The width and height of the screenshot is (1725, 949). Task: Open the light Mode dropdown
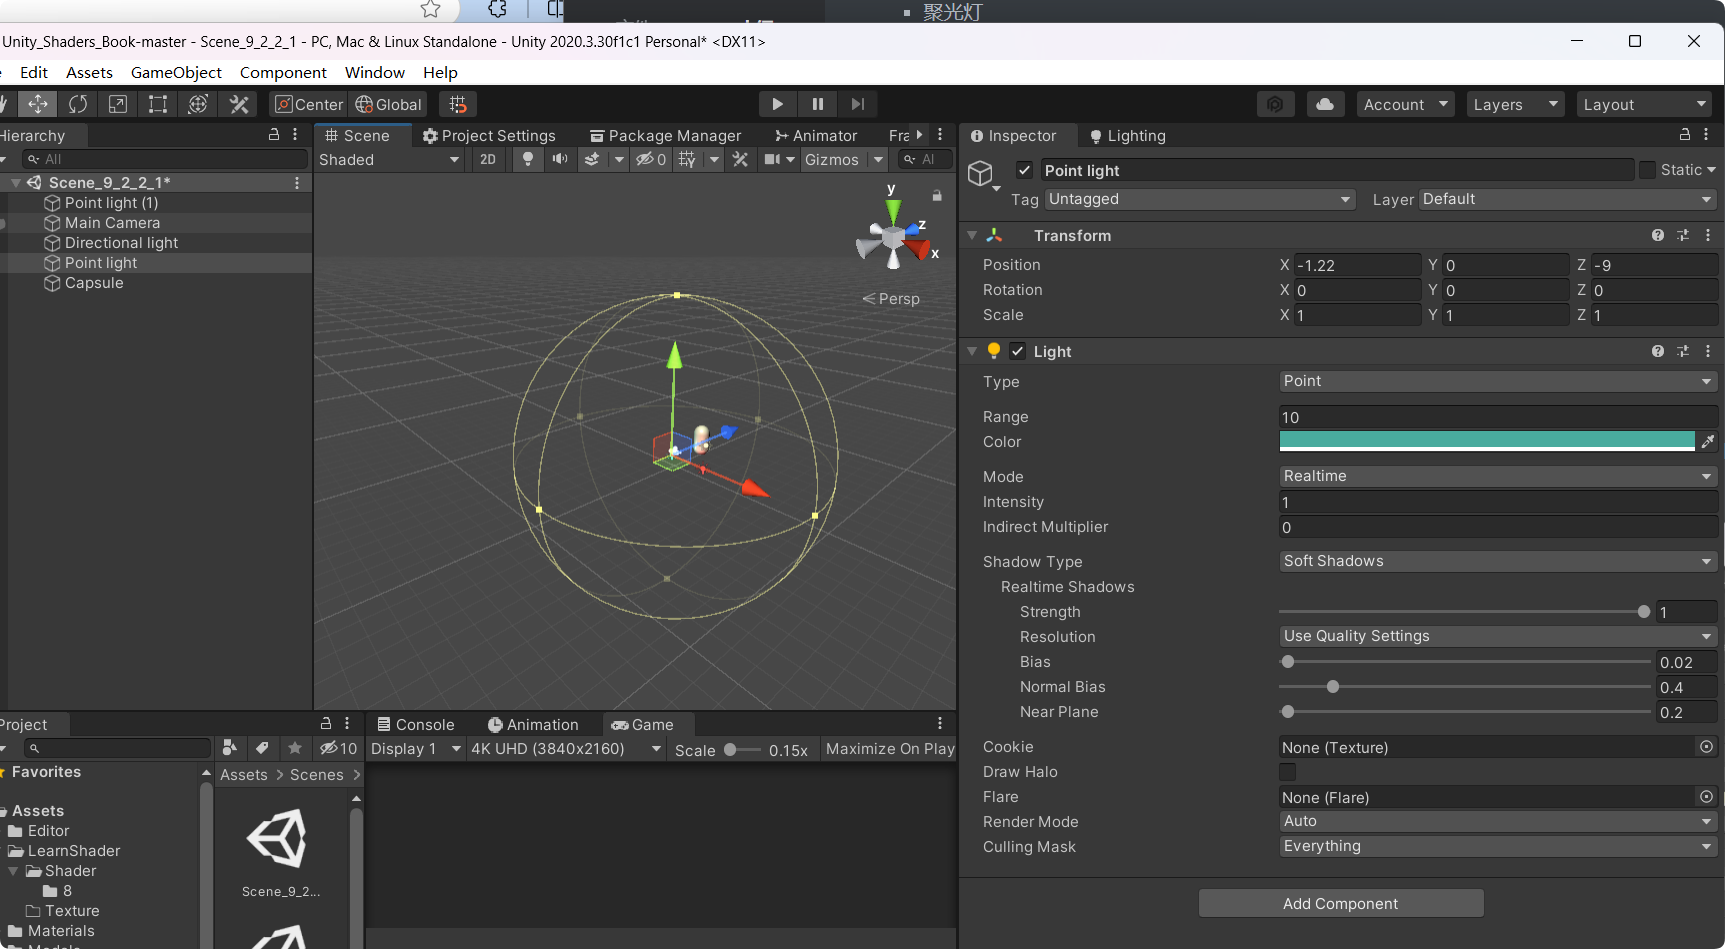click(x=1498, y=476)
